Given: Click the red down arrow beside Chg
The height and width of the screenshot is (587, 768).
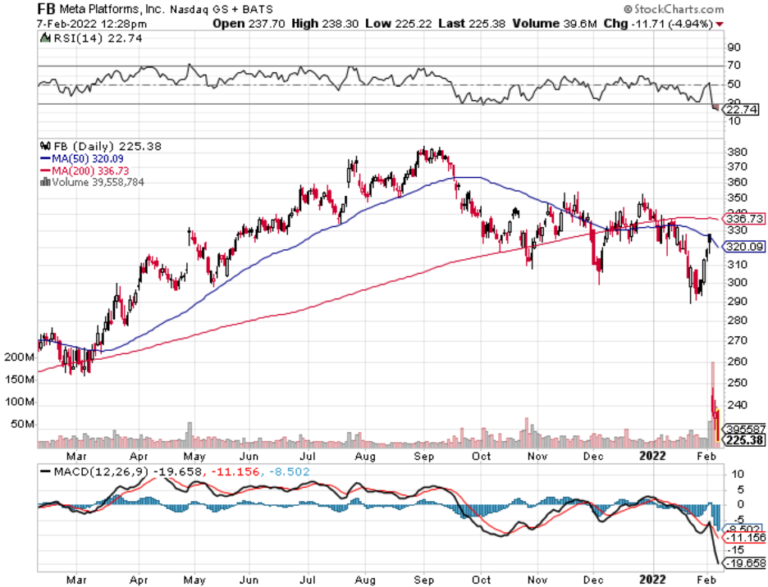Looking at the screenshot, I should (720, 24).
